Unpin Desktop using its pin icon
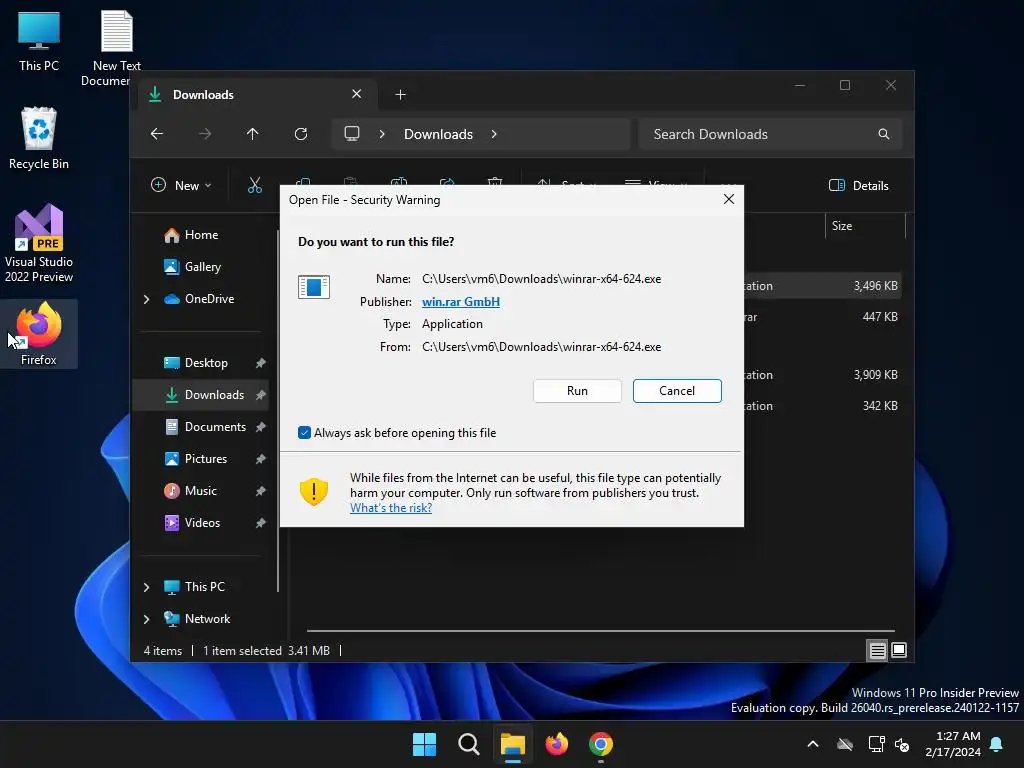1024x768 pixels. coord(261,363)
